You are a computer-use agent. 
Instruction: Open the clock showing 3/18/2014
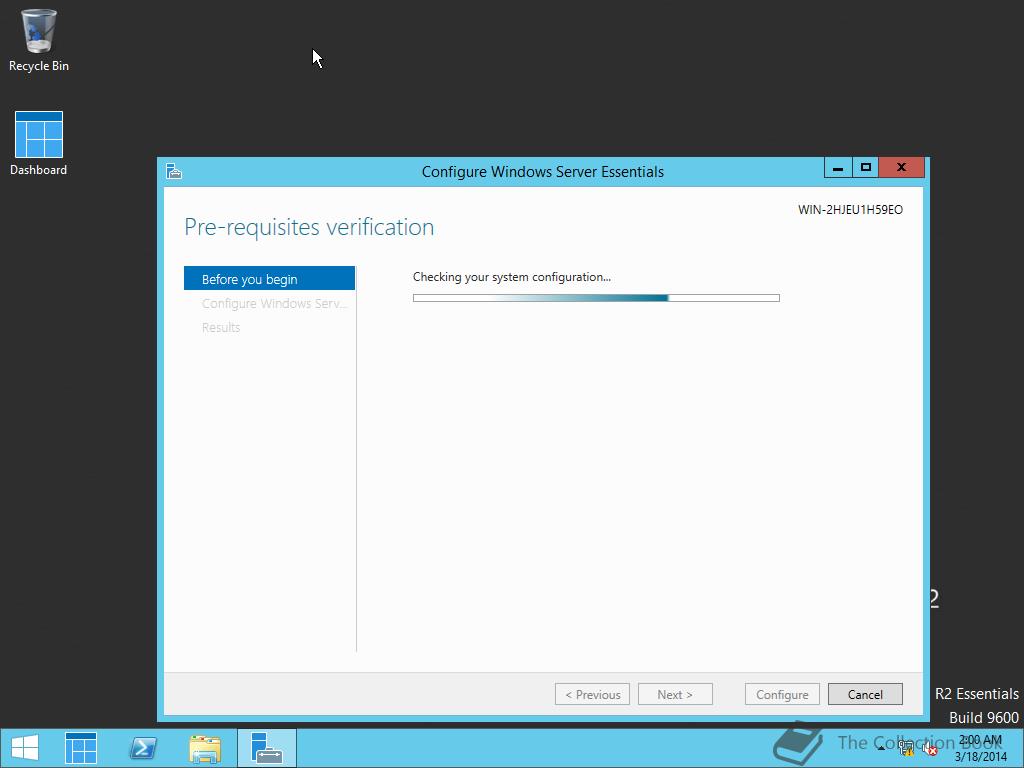click(980, 748)
